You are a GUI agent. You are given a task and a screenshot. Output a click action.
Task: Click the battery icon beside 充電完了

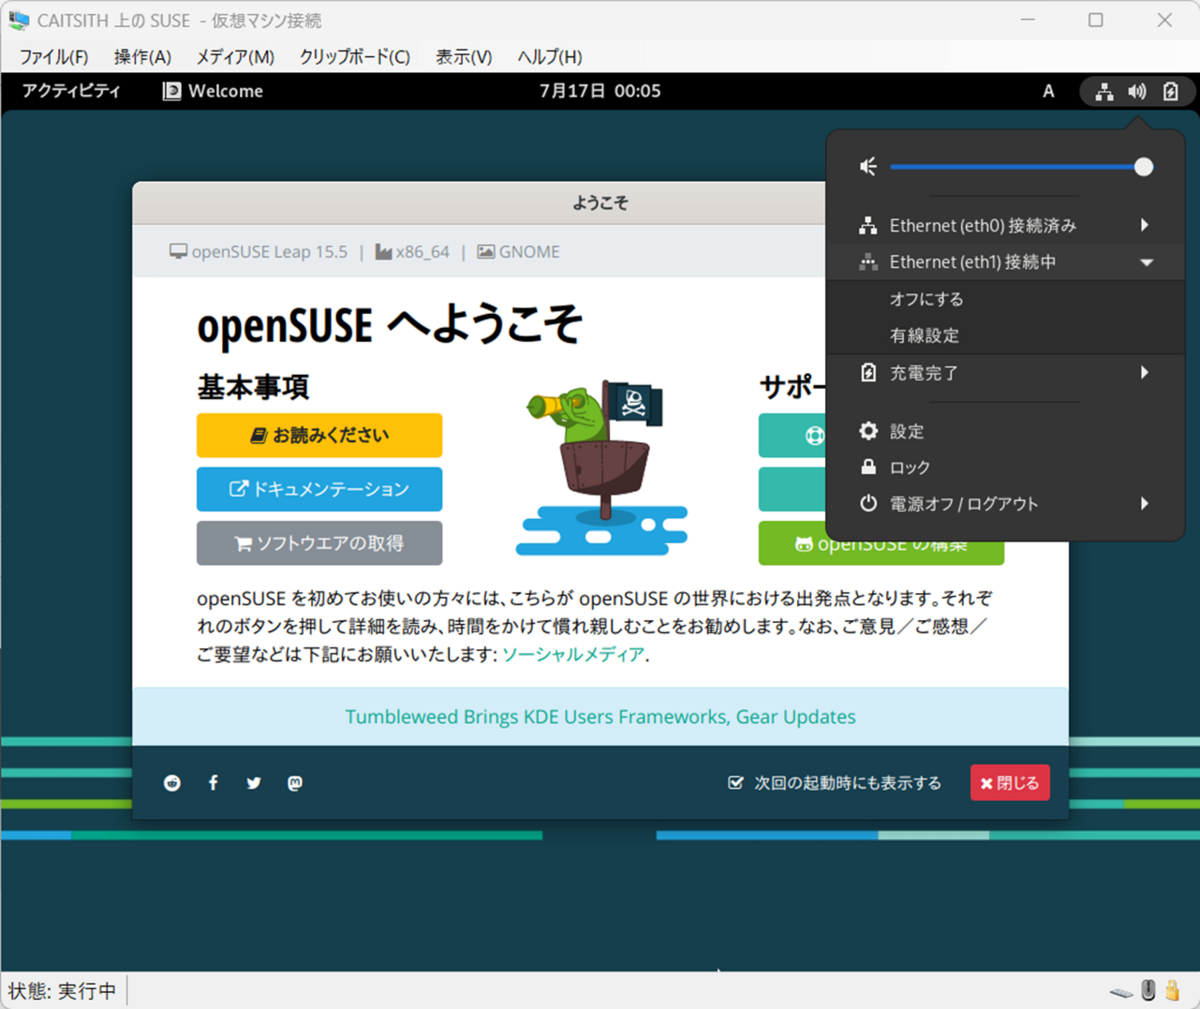pyautogui.click(x=868, y=372)
